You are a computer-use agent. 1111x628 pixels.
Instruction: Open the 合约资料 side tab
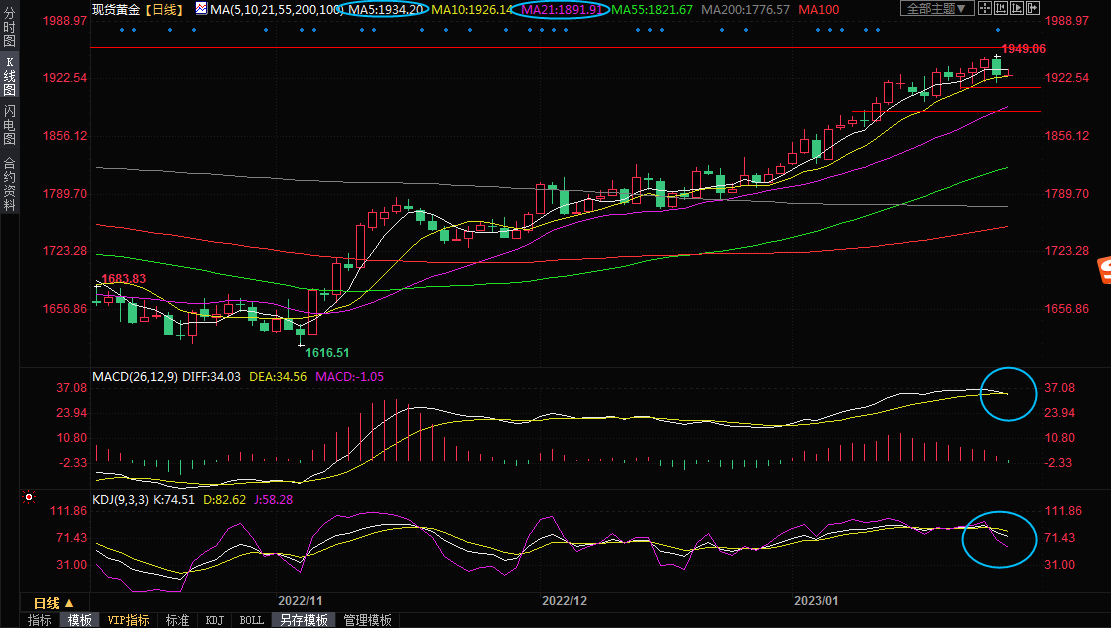[x=9, y=184]
